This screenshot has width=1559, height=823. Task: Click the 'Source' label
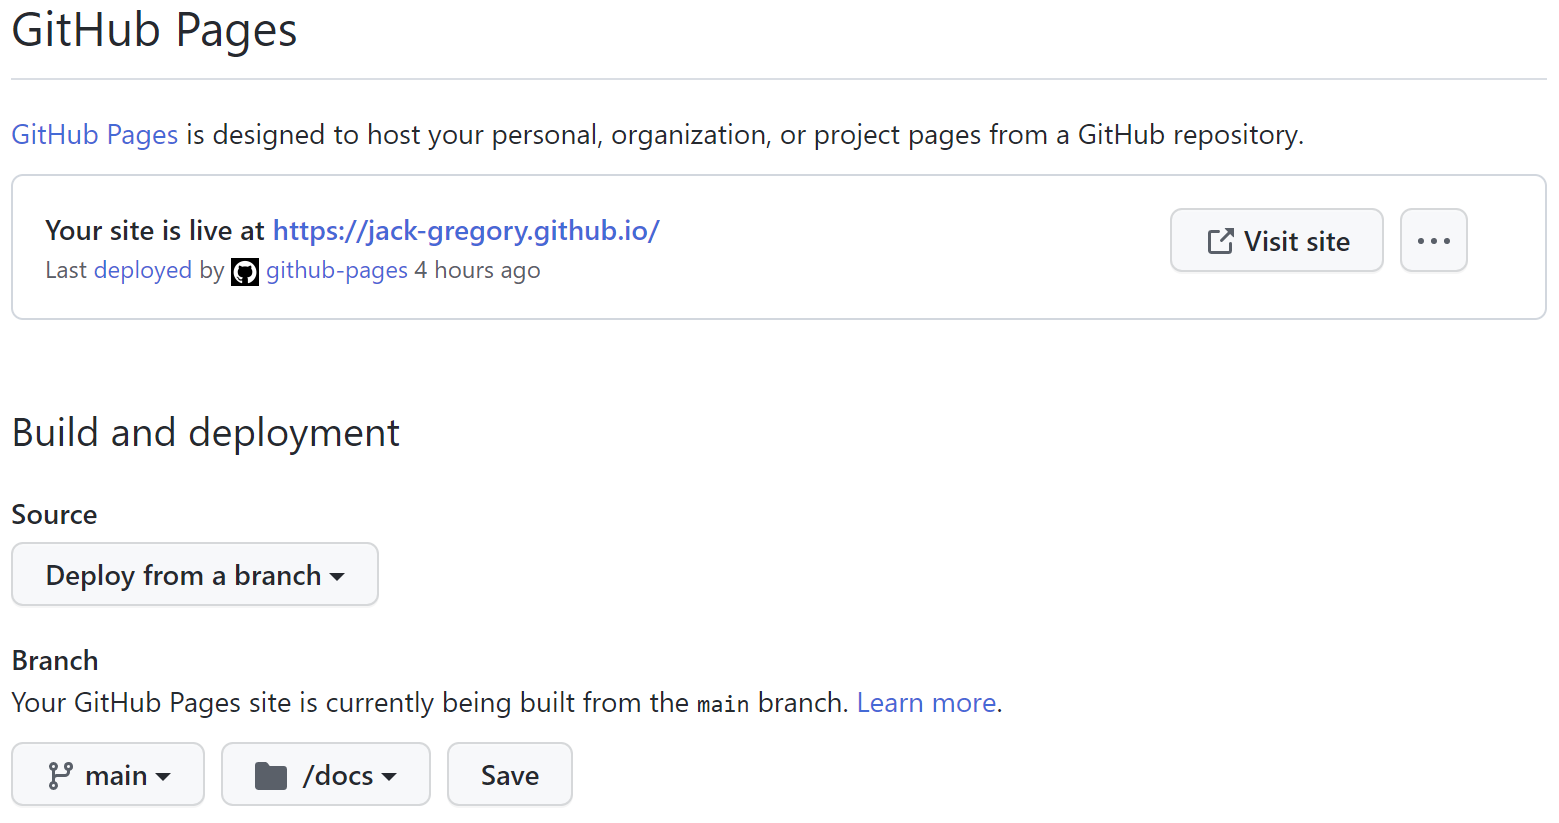pos(55,515)
